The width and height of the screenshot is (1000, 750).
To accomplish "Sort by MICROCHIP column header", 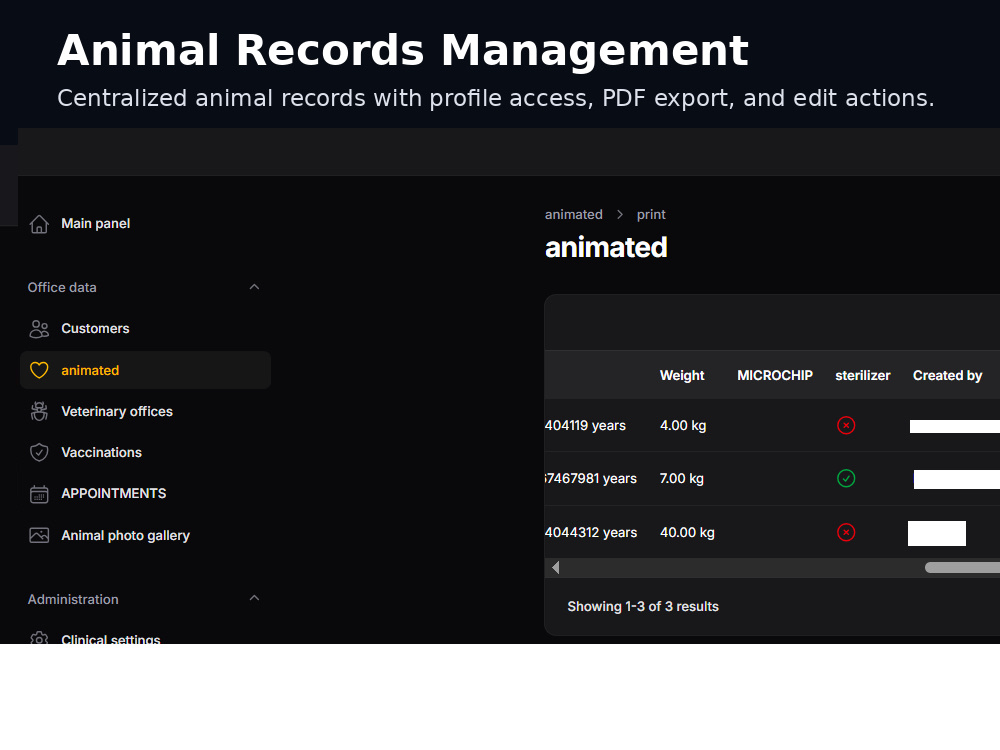I will (x=775, y=376).
